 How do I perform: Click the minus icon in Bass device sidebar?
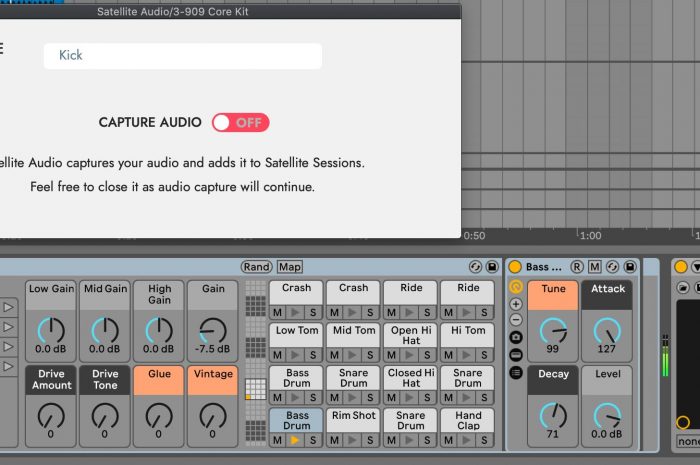pyautogui.click(x=516, y=320)
